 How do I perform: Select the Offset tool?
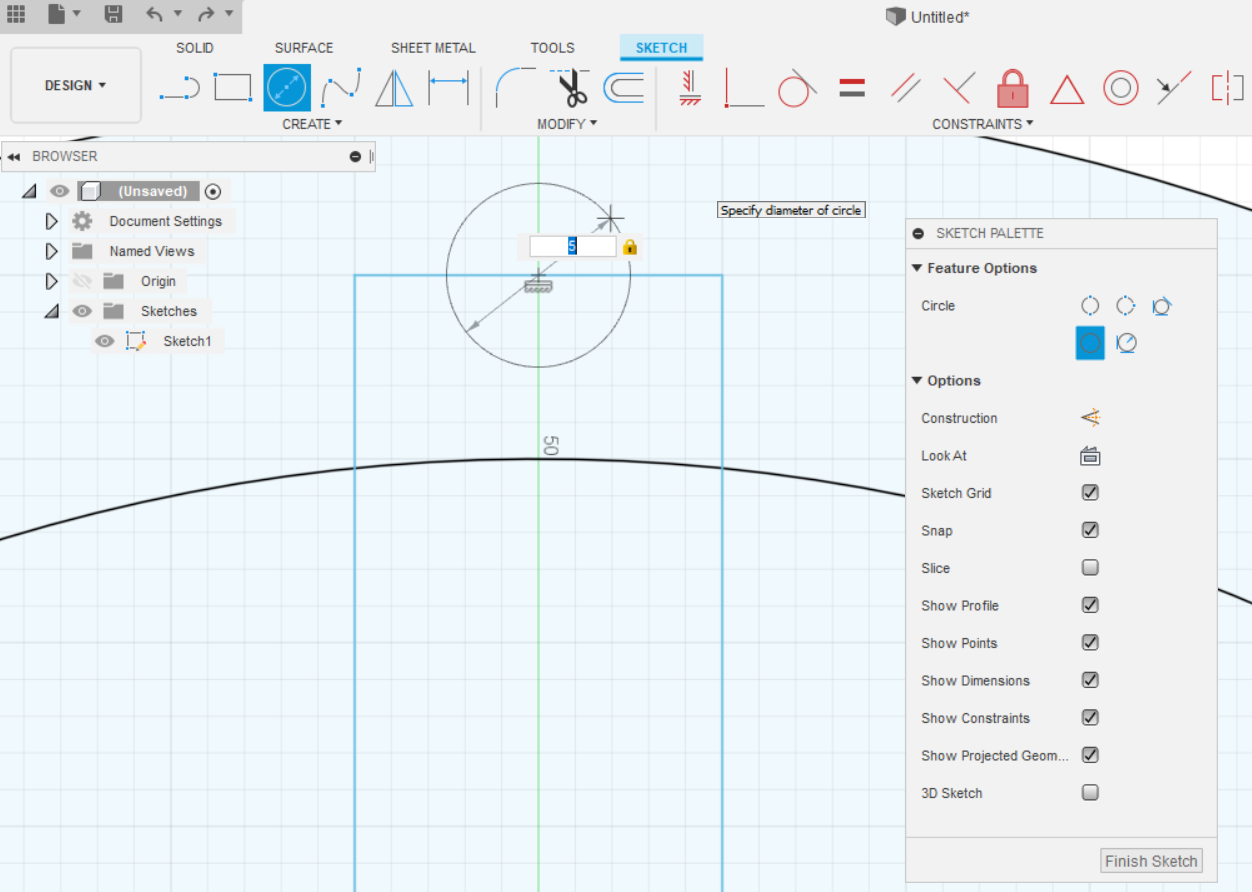[624, 88]
